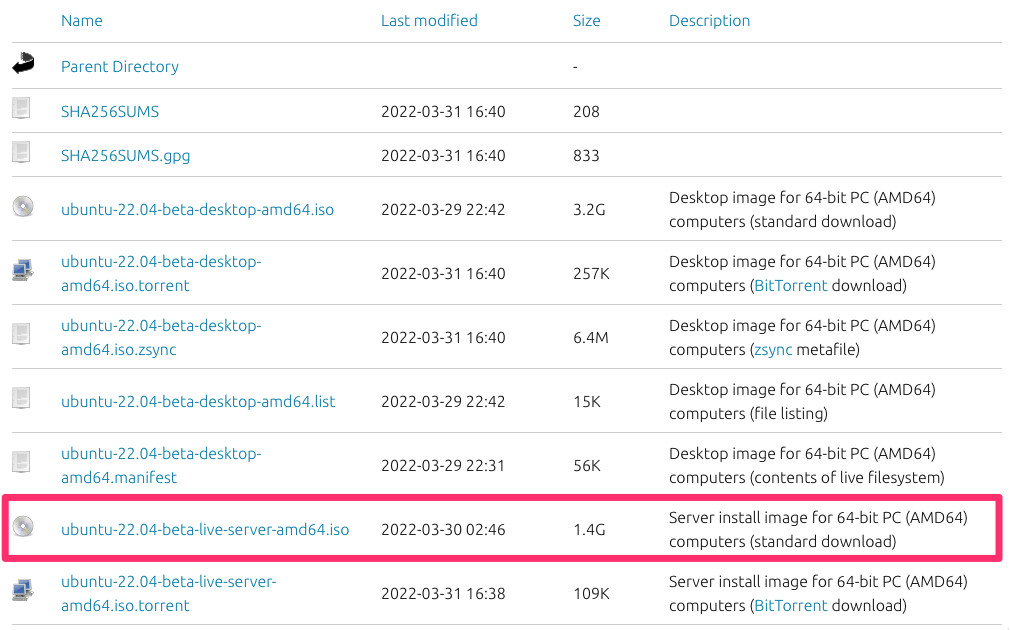Click the computer icon for live-server-amd64.iso.torrent

[23, 590]
